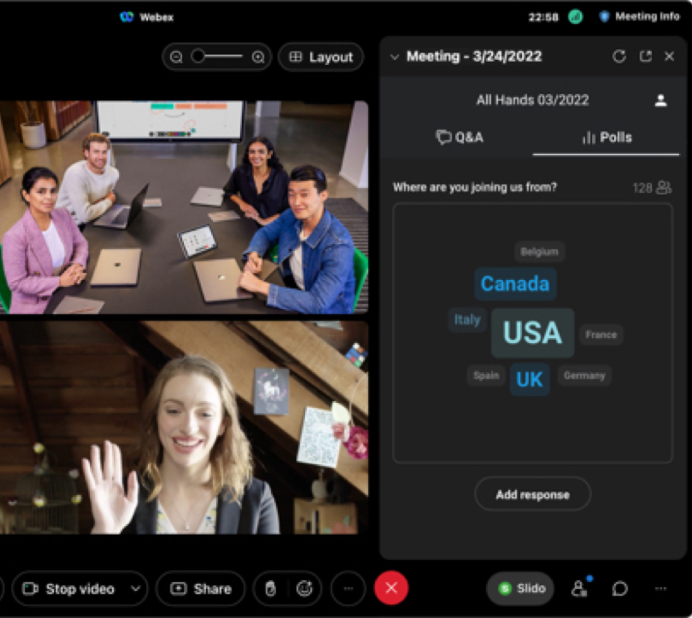Open the Slido profile icon
Image resolution: width=692 pixels, height=618 pixels.
[660, 100]
